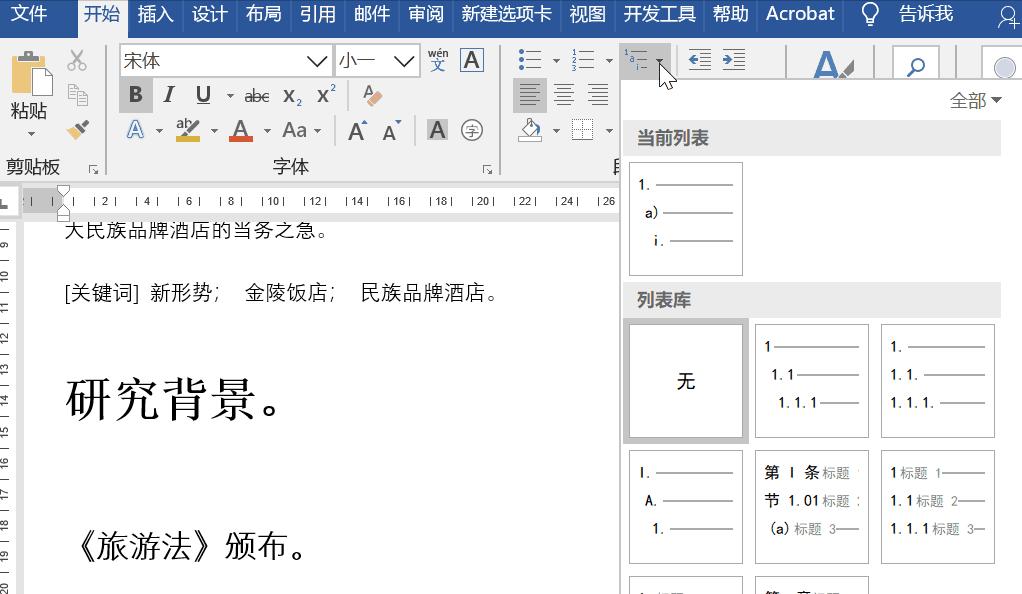Viewport: 1022px width, 594px height.
Task: Click the Clear All Formatting eraser icon
Action: (371, 94)
